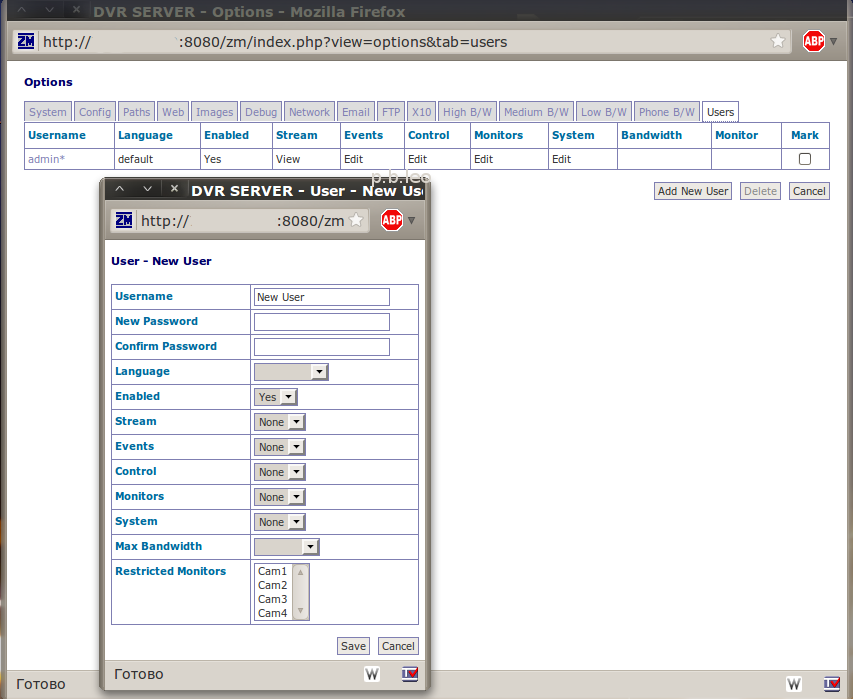853x699 pixels.
Task: Switch to the Debug options tab
Action: pos(261,112)
